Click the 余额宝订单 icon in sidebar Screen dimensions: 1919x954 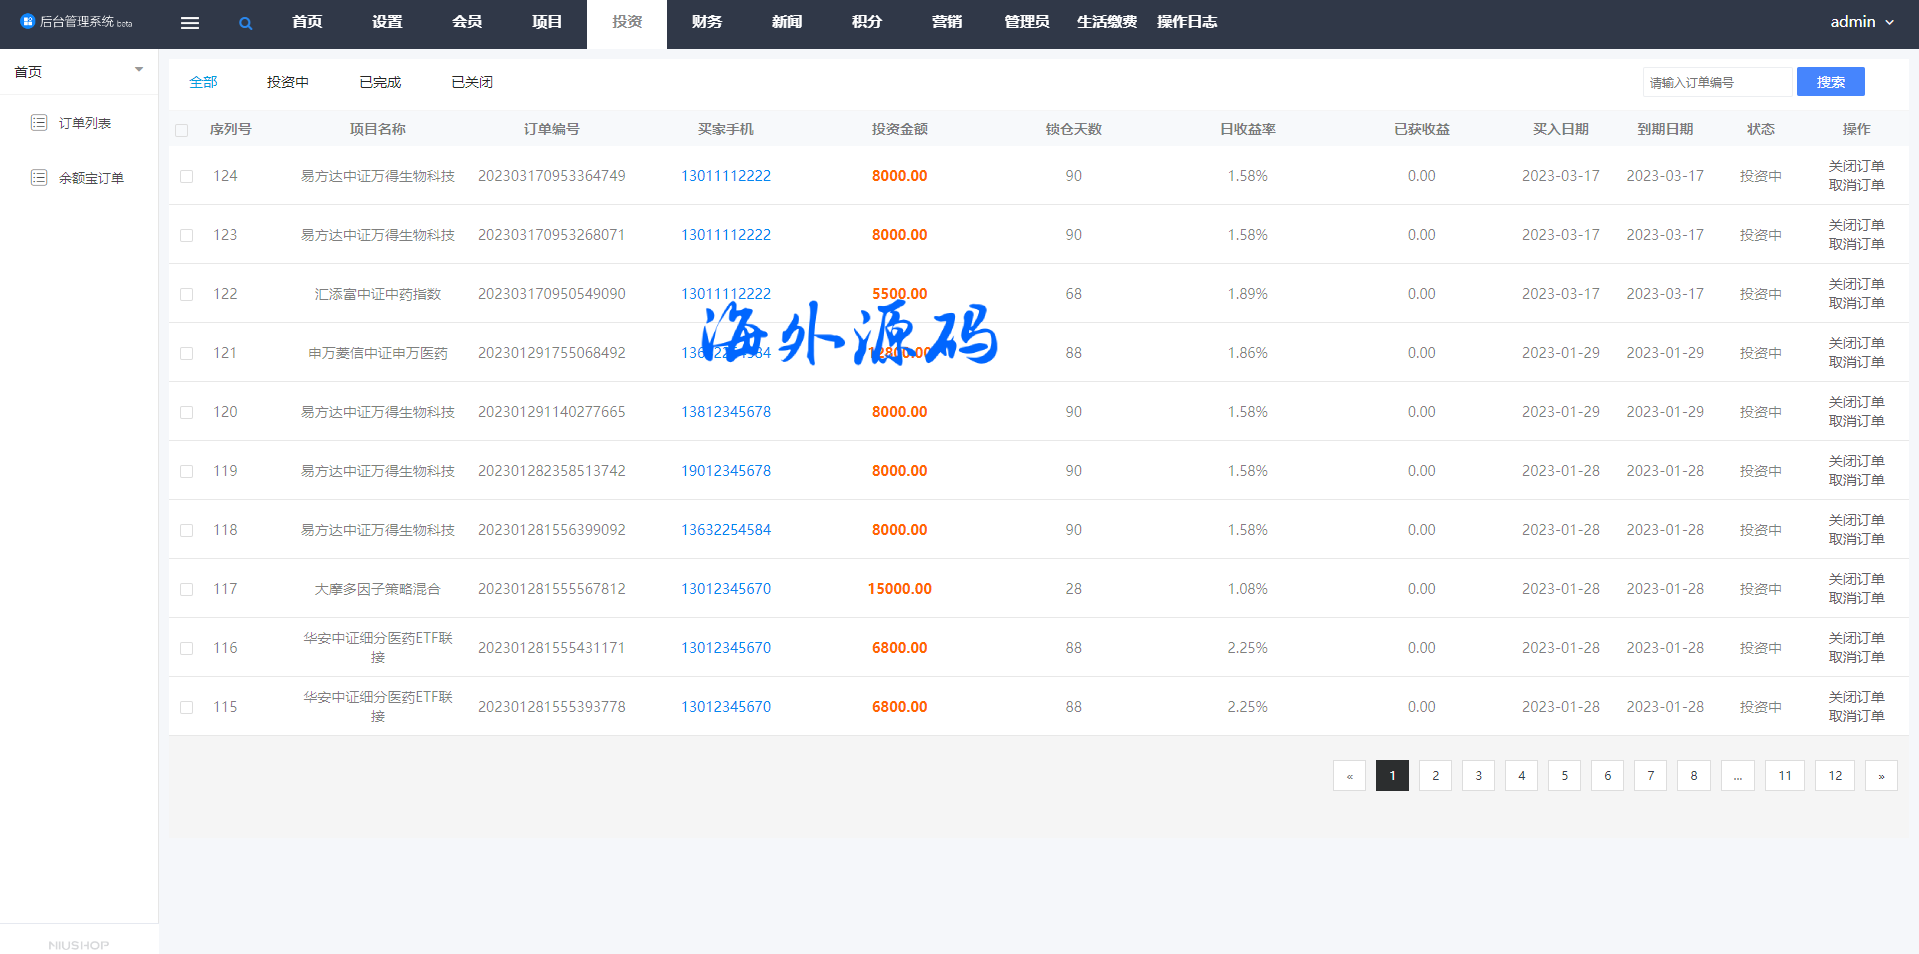tap(39, 177)
